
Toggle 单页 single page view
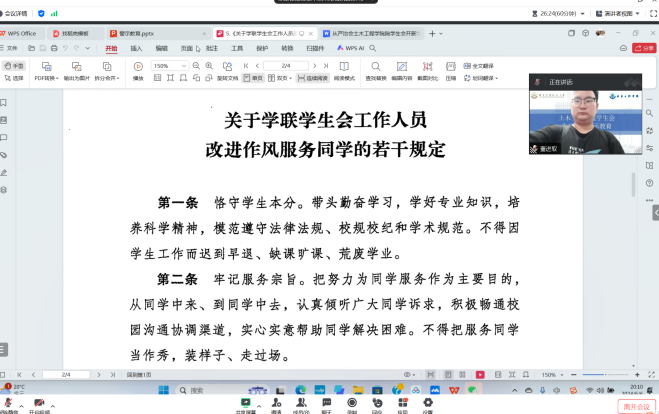[254, 77]
